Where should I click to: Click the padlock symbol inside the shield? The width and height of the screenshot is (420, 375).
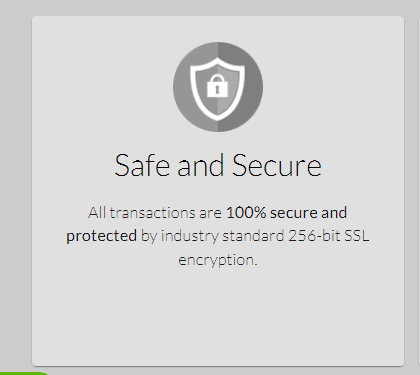[x=217, y=86]
